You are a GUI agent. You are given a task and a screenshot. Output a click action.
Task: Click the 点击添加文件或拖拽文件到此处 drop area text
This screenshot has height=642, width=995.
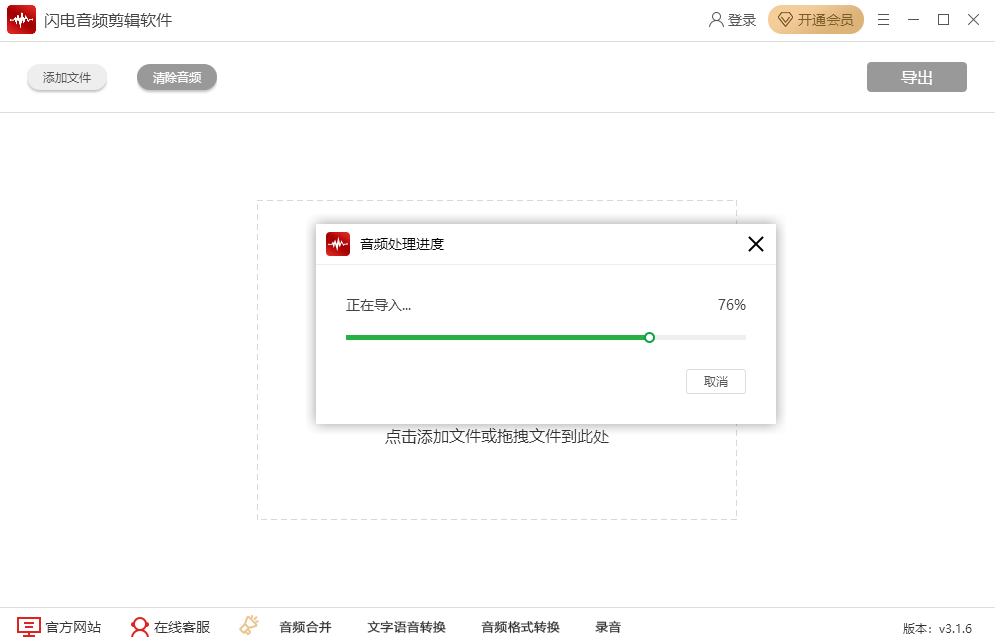click(x=497, y=437)
